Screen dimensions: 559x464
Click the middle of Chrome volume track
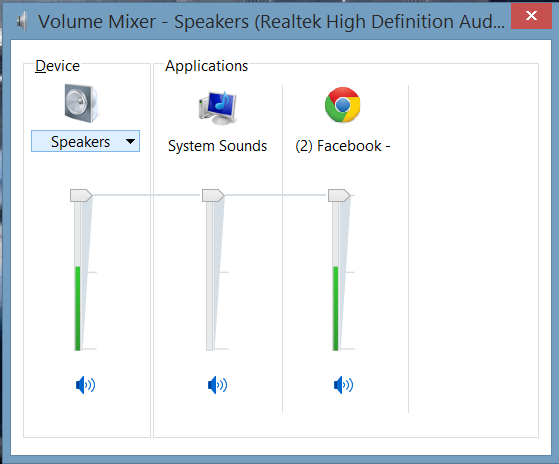[335, 273]
